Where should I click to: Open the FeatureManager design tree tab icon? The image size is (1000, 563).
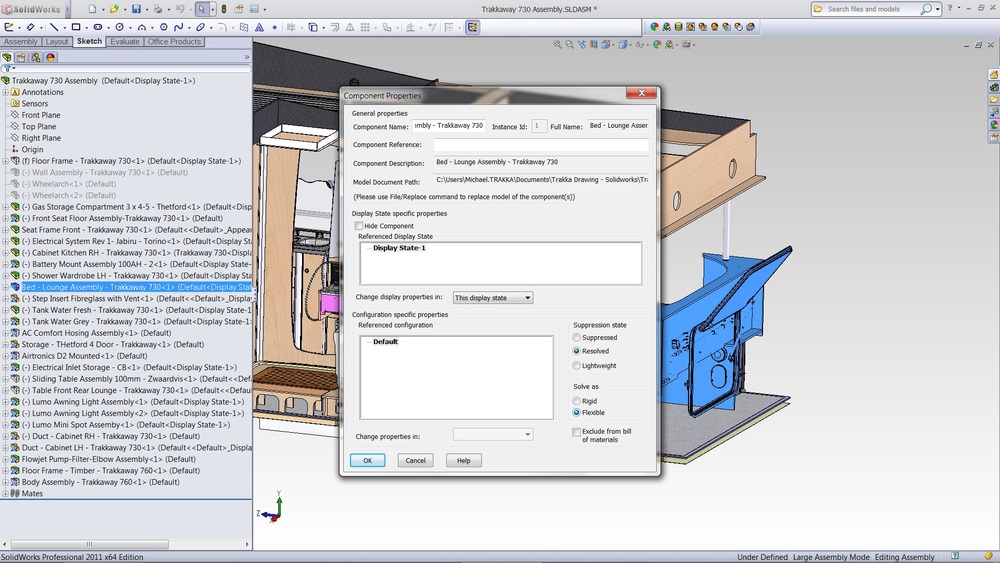tap(8, 57)
